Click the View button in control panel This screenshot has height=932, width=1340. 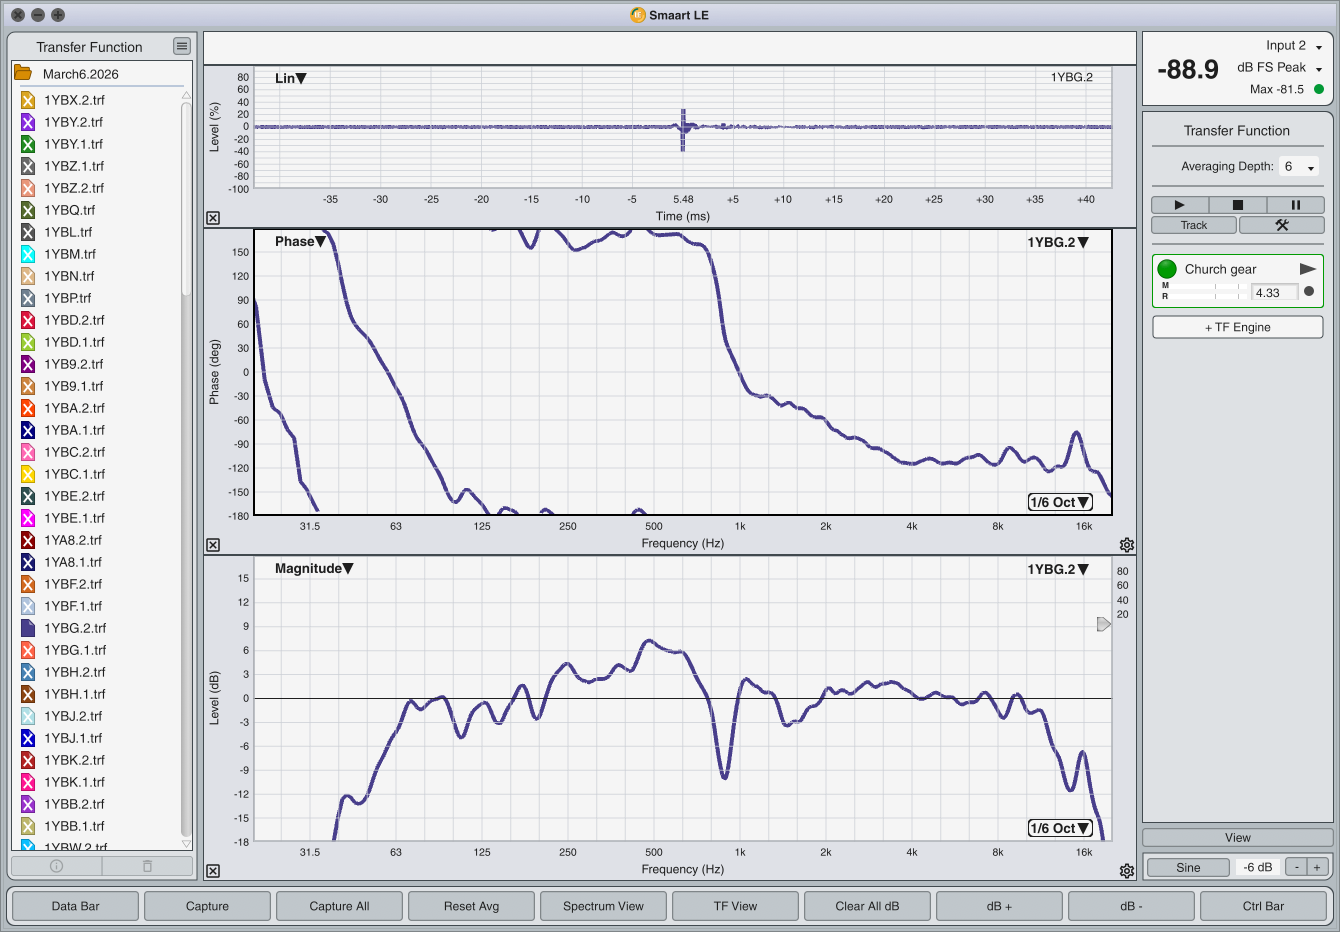(x=1238, y=838)
